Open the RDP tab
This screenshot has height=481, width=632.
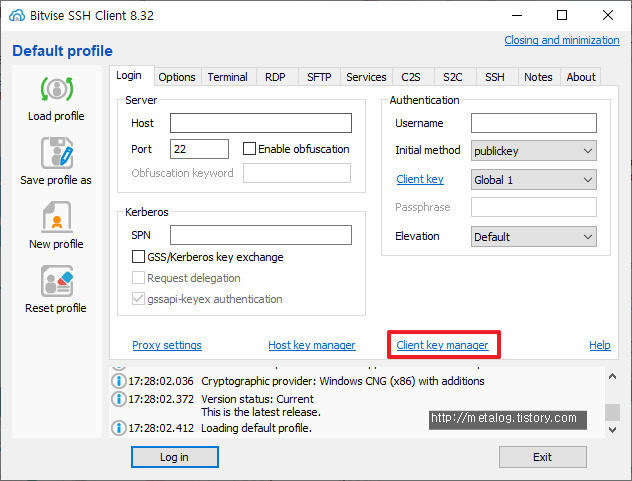275,77
